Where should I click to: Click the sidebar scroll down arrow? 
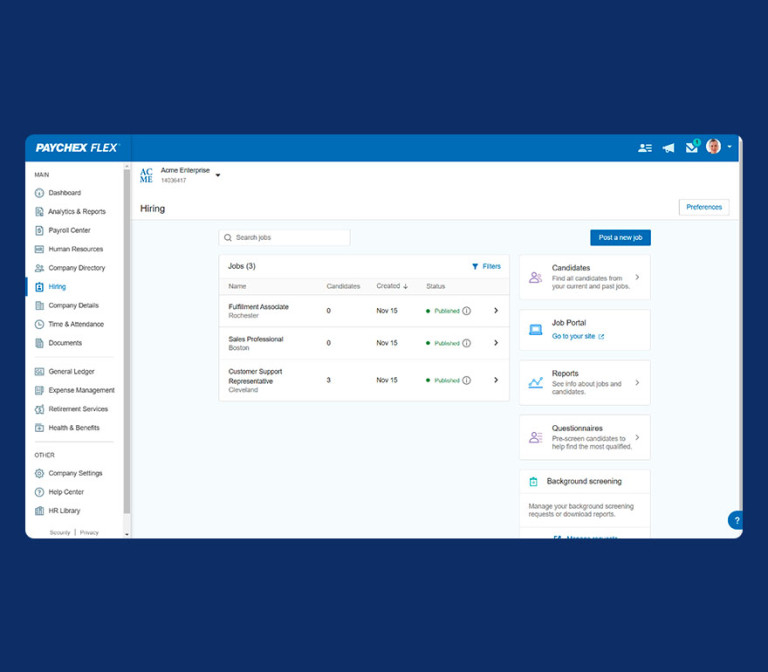pos(127,534)
